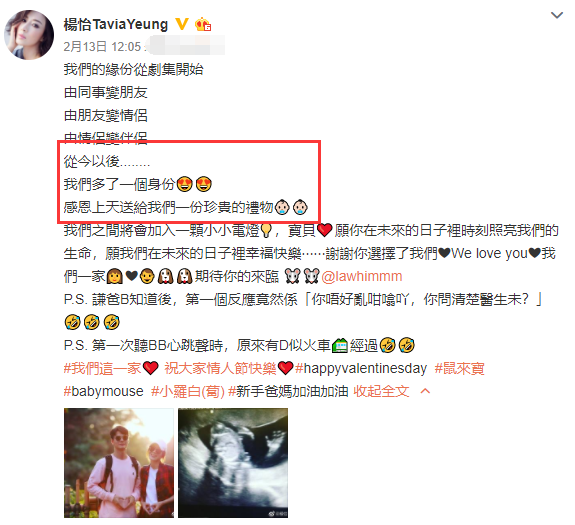Open the #babymouse hashtag
The width and height of the screenshot is (575, 525).
(x=103, y=391)
